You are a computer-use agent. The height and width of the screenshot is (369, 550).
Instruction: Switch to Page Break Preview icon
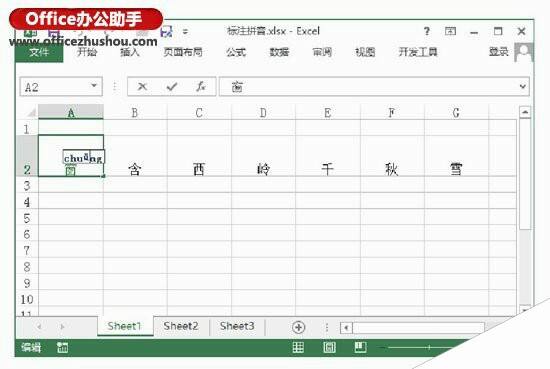[x=360, y=347]
